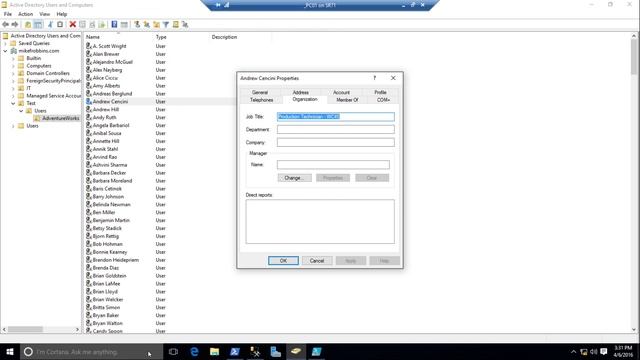Open Task View on the taskbar

pos(173,351)
